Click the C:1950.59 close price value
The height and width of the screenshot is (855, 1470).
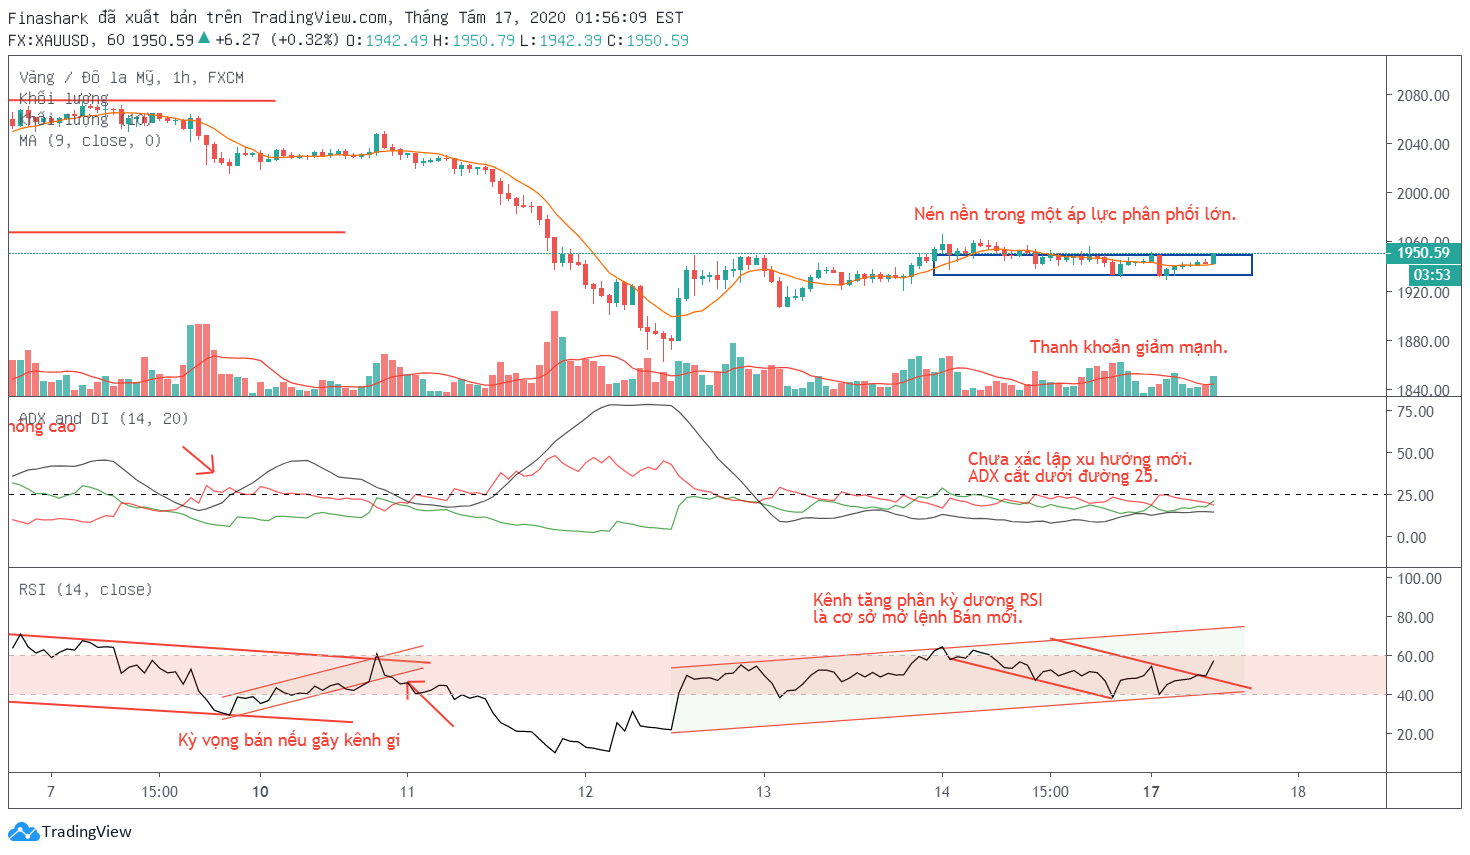click(648, 40)
